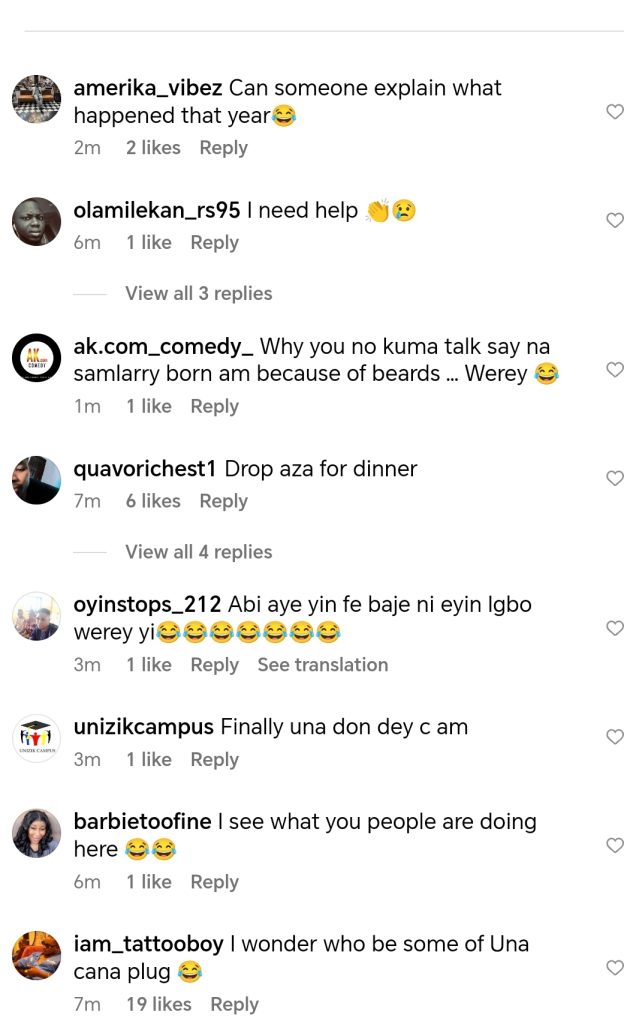The width and height of the screenshot is (630, 1024).
Task: Expand 'View all 3 replies' under olamilekan_rs95
Action: coord(198,293)
